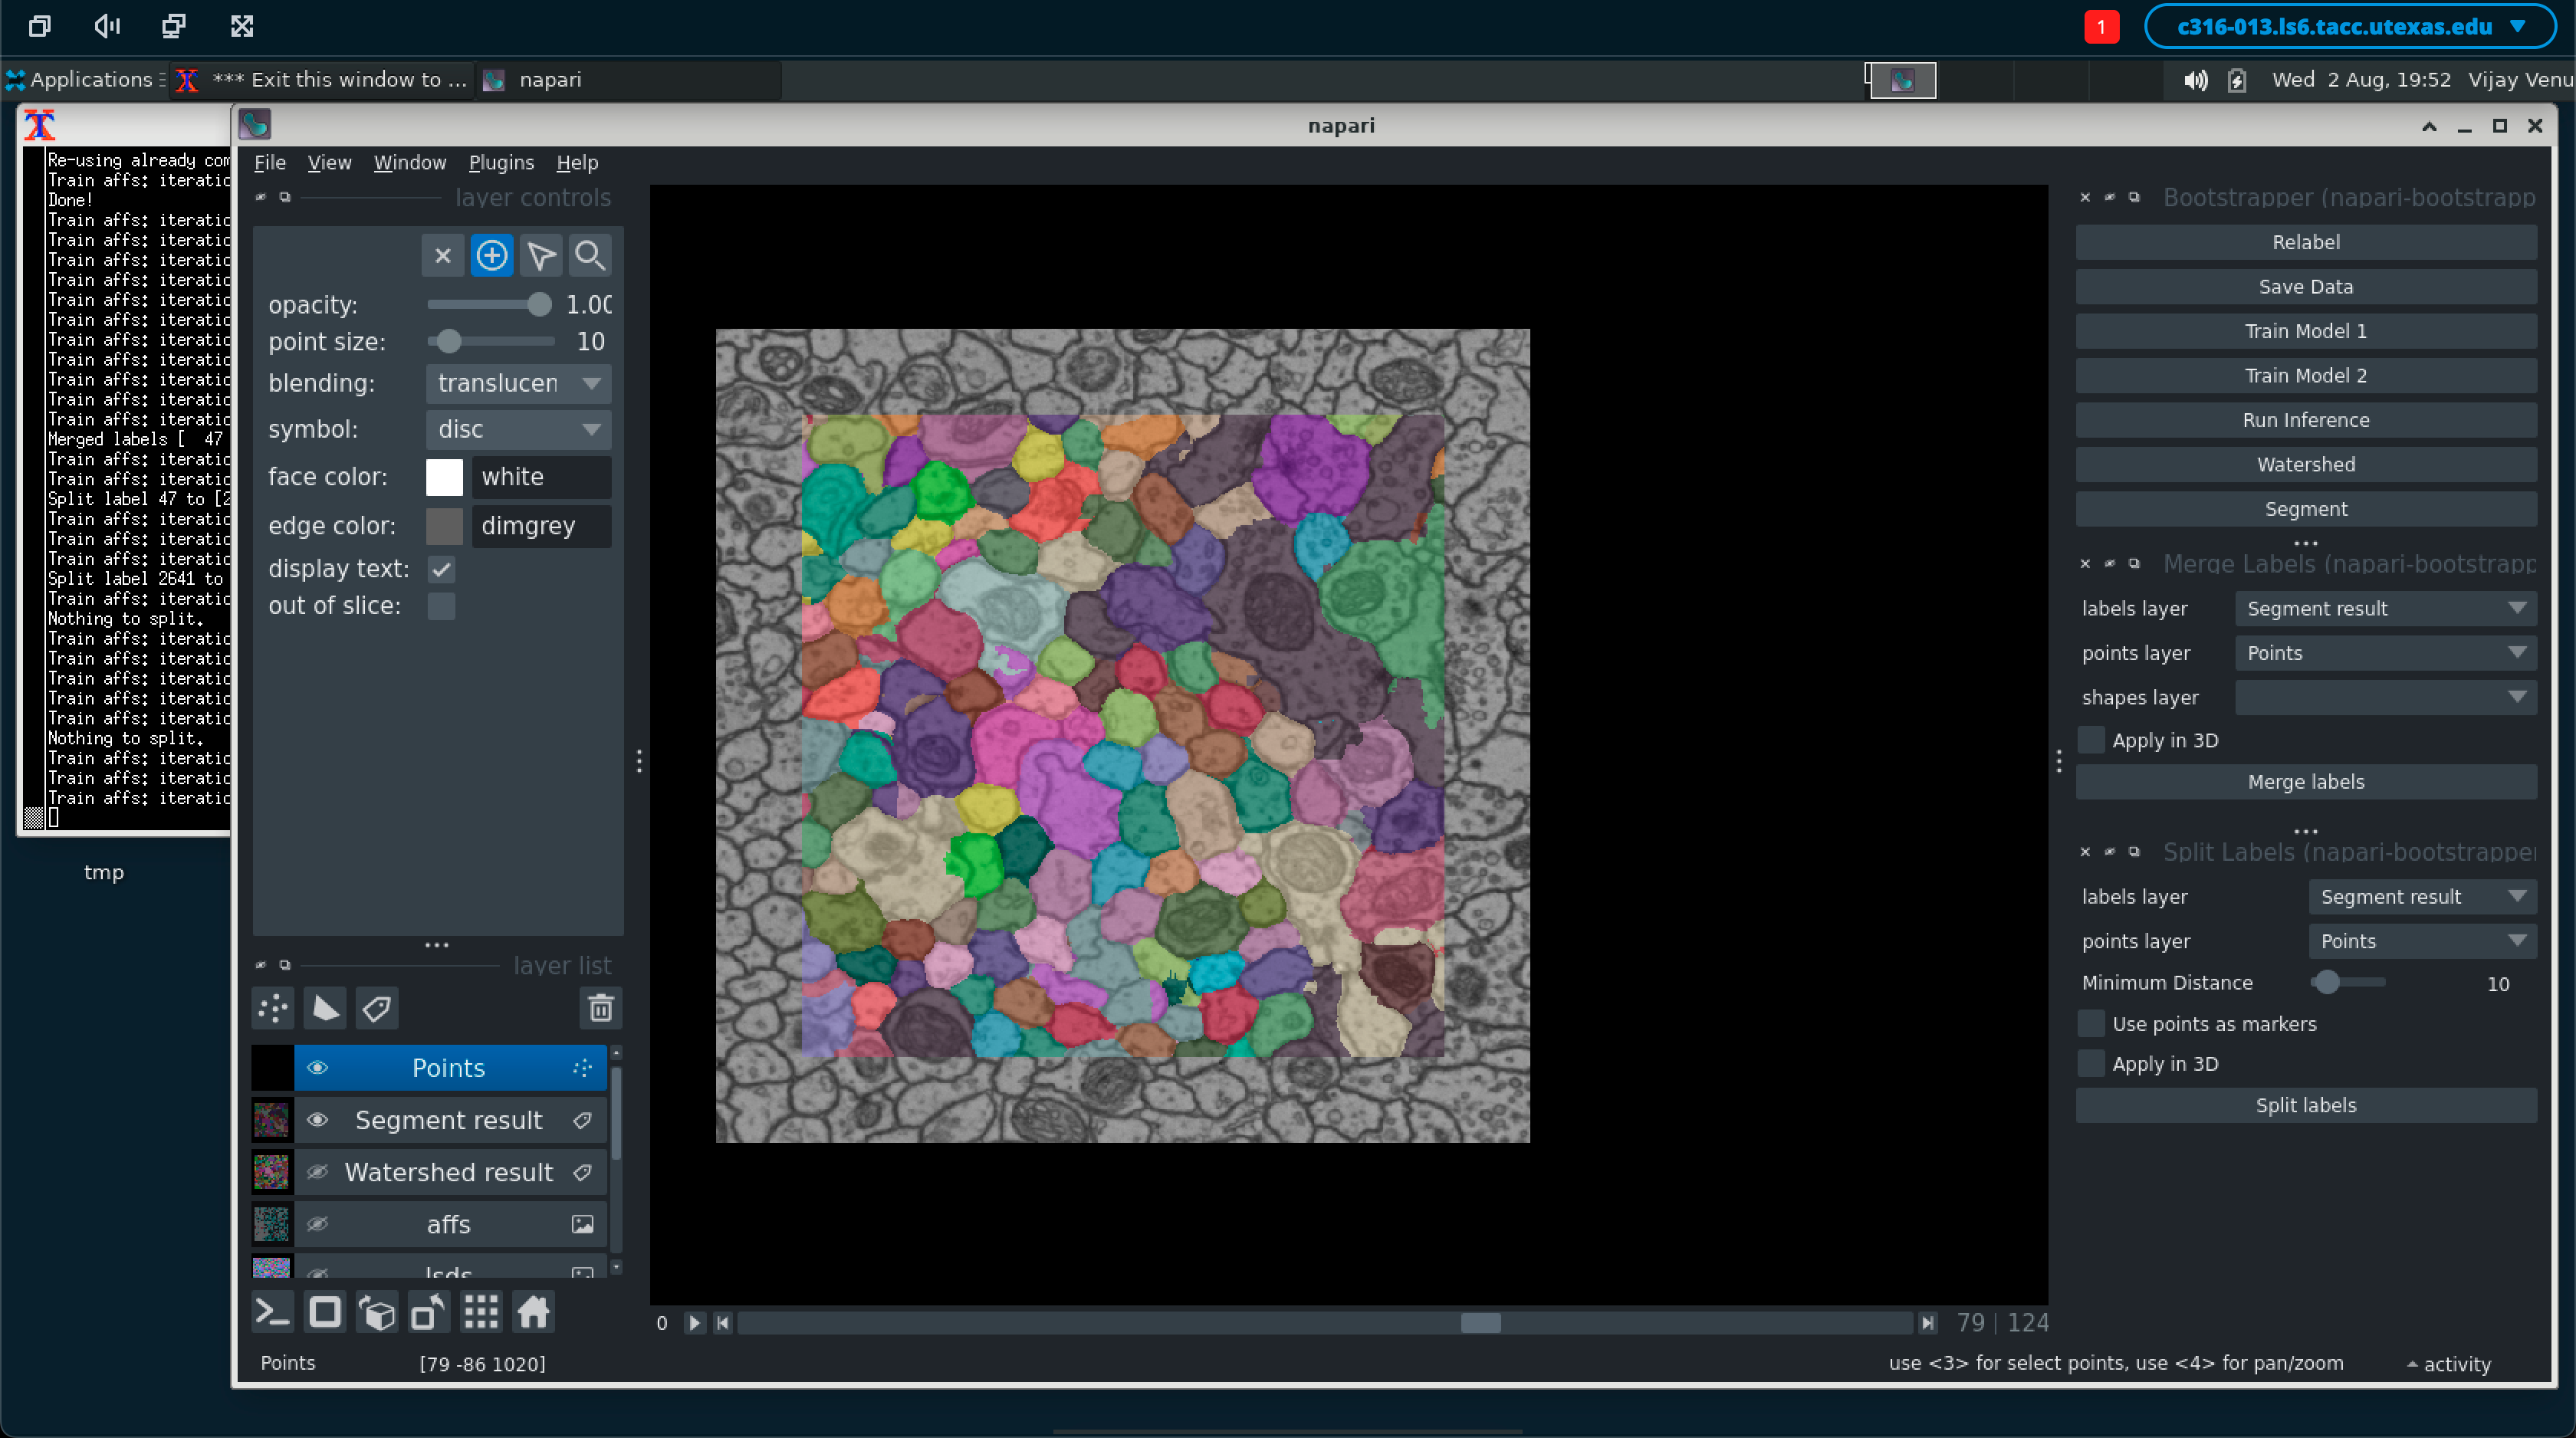Open the Plugins menu
Image resolution: width=2576 pixels, height=1438 pixels.
click(x=501, y=162)
